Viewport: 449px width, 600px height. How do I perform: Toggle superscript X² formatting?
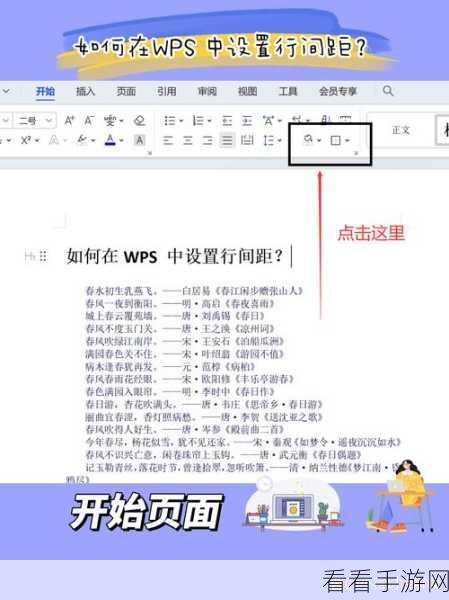(26, 140)
